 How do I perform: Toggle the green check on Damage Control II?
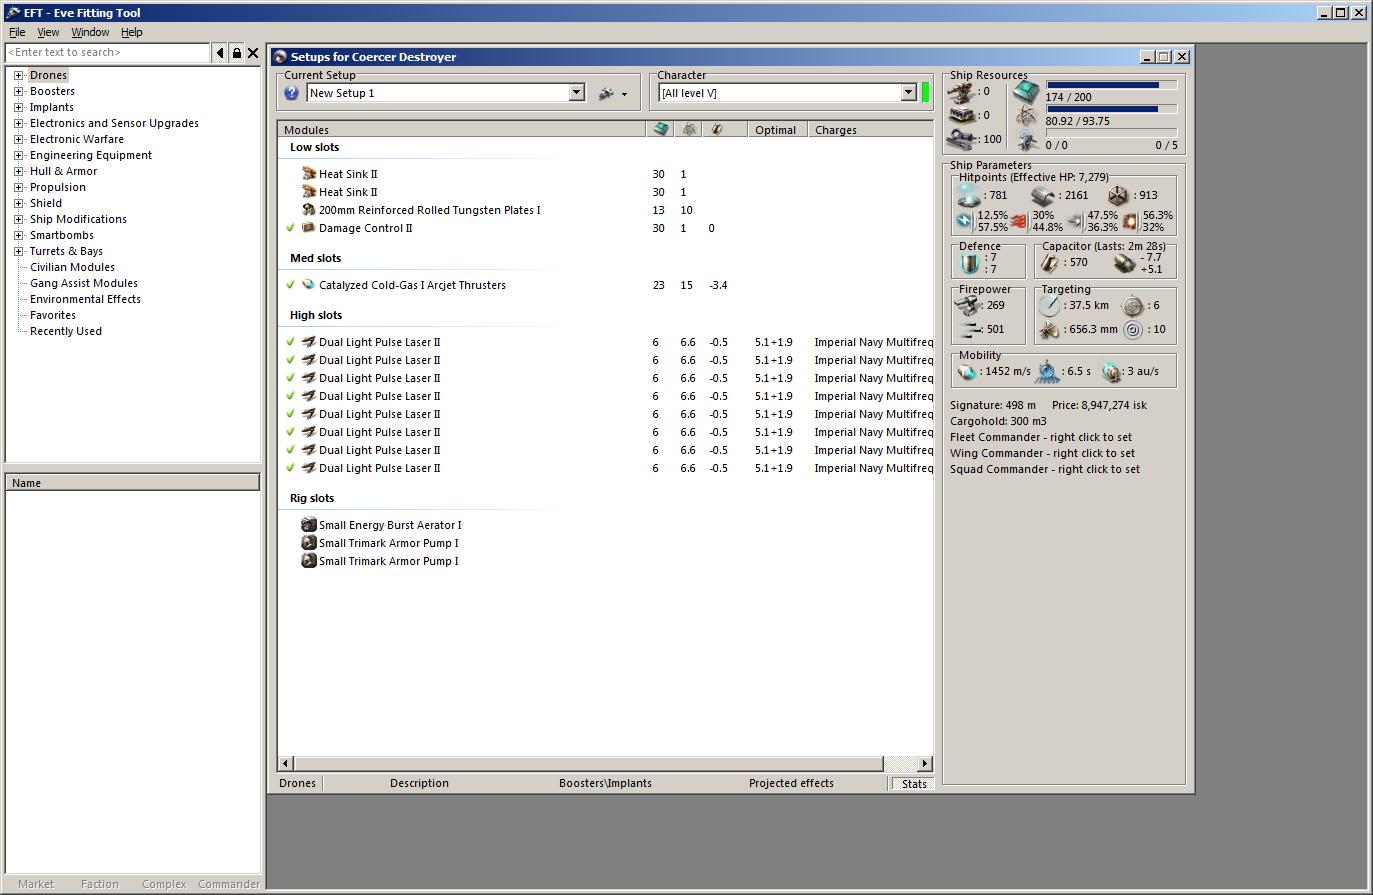pos(291,228)
